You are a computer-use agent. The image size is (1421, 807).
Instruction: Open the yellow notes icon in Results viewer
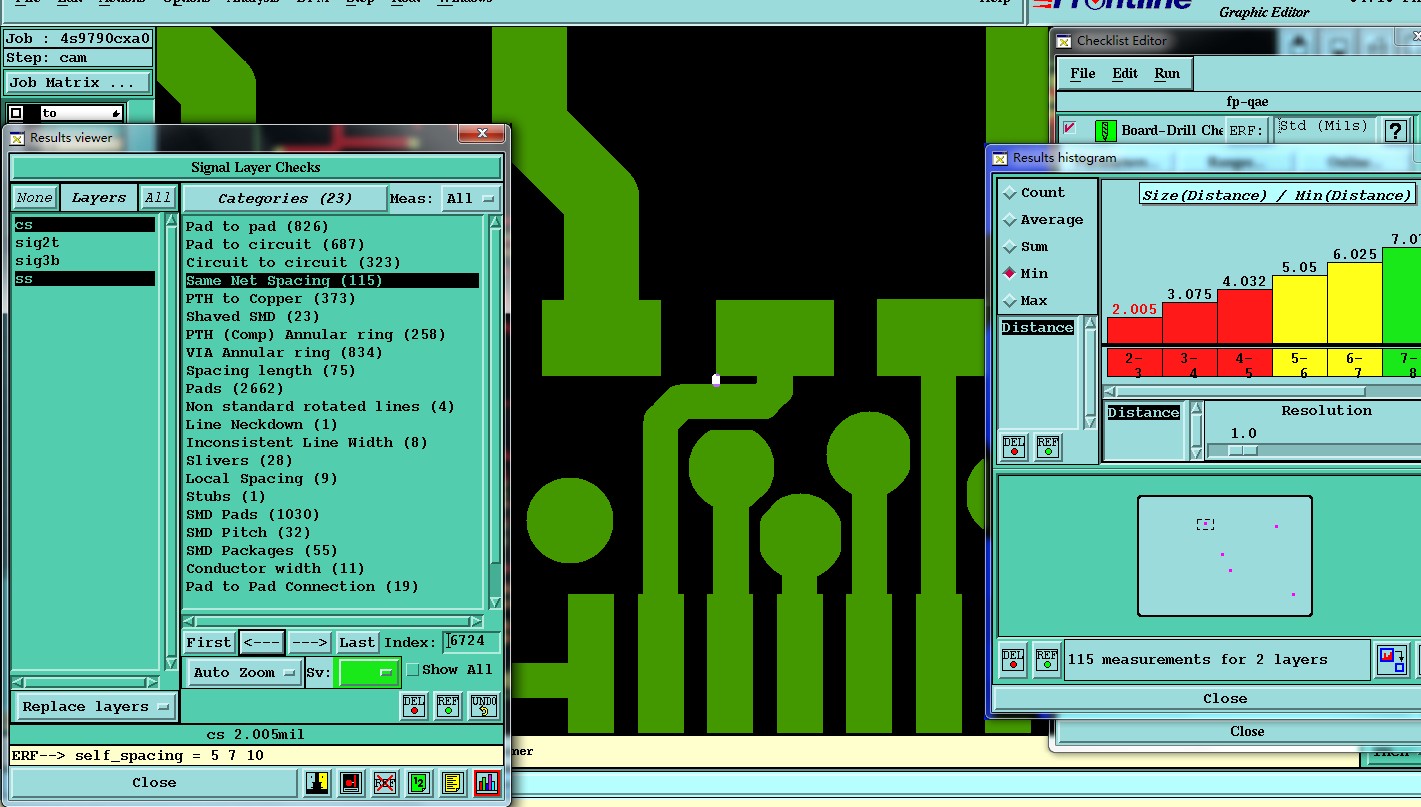[x=453, y=783]
